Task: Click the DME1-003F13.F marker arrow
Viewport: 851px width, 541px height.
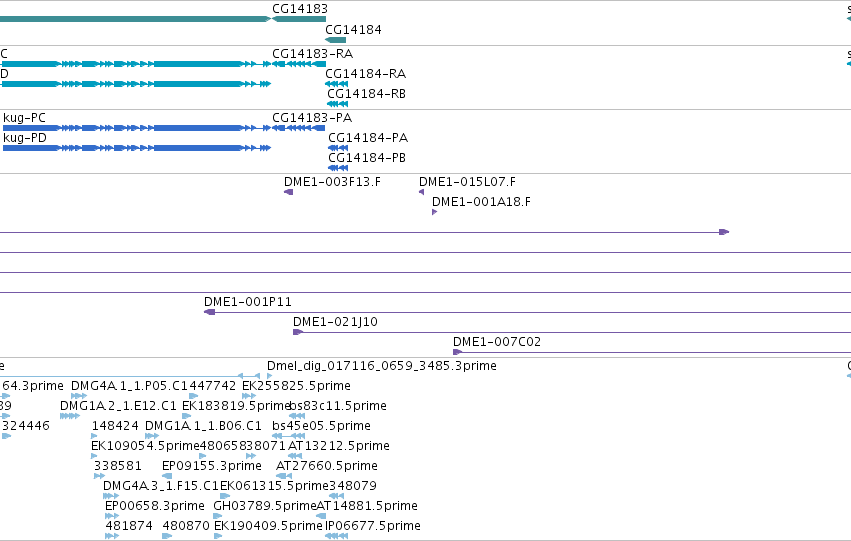Action: (289, 192)
